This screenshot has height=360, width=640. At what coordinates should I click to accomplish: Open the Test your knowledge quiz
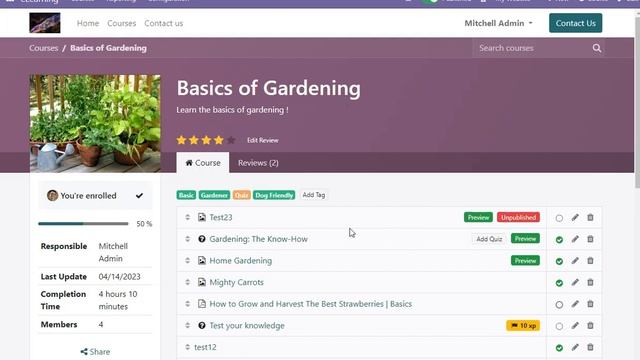pos(247,325)
